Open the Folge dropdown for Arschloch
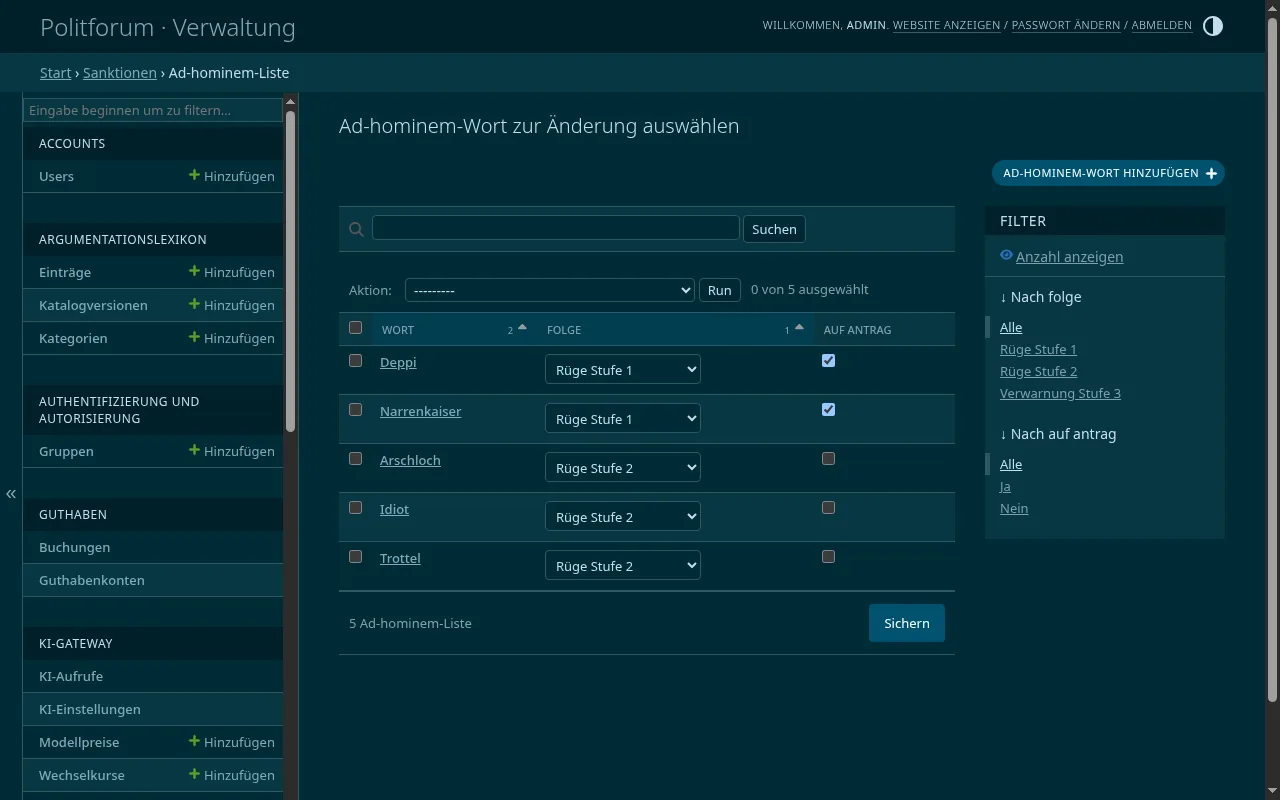The width and height of the screenshot is (1280, 800). tap(623, 468)
